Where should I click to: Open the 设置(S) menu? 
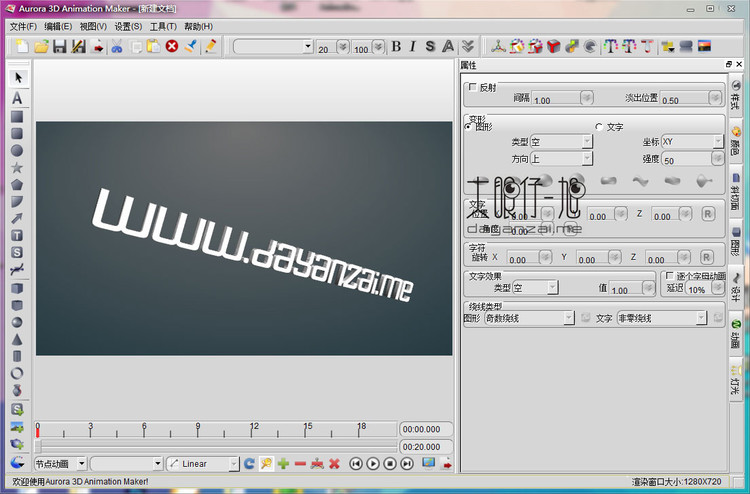point(128,26)
